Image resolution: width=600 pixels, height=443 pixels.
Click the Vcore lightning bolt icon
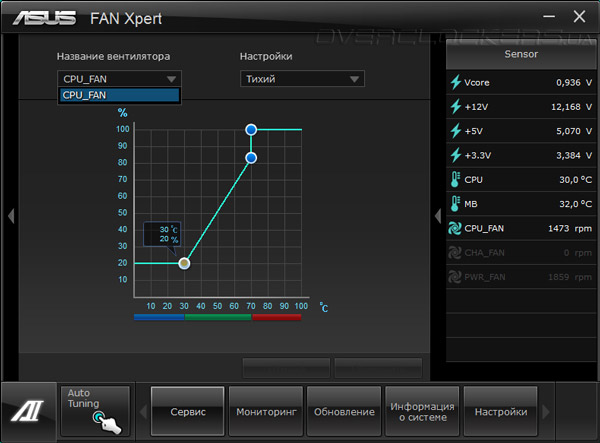tap(455, 82)
